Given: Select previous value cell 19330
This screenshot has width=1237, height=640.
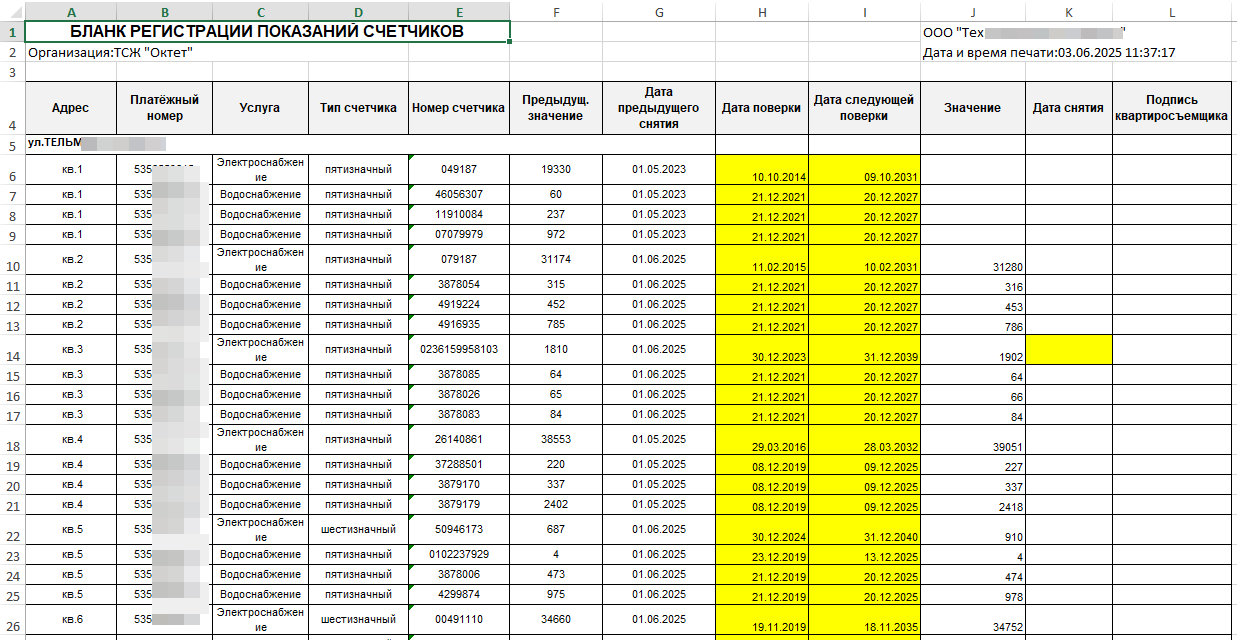Looking at the screenshot, I should [556, 170].
